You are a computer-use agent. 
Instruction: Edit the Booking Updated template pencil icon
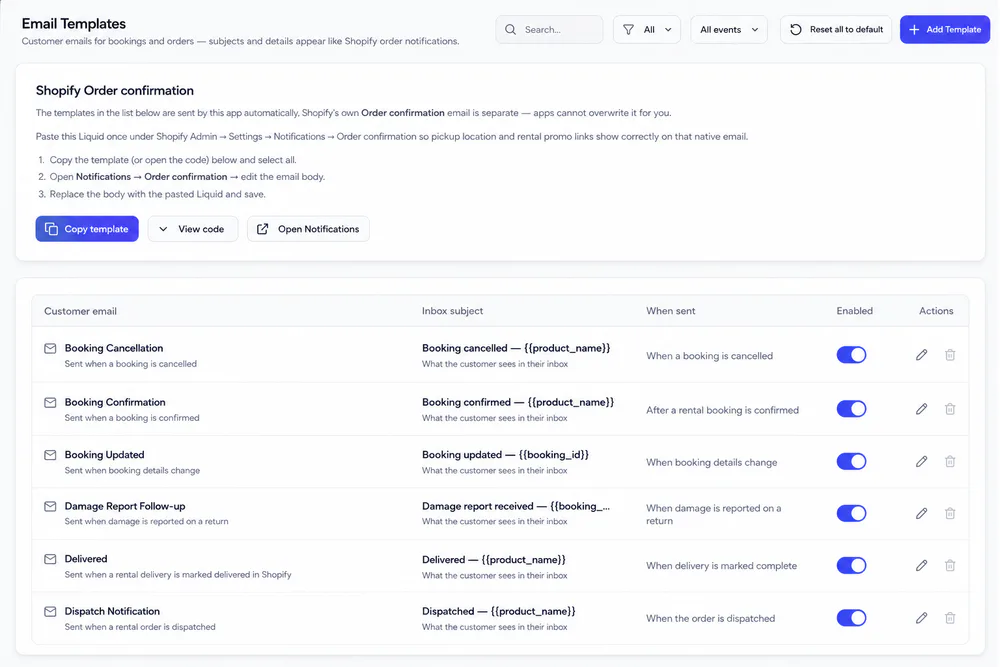point(921,461)
